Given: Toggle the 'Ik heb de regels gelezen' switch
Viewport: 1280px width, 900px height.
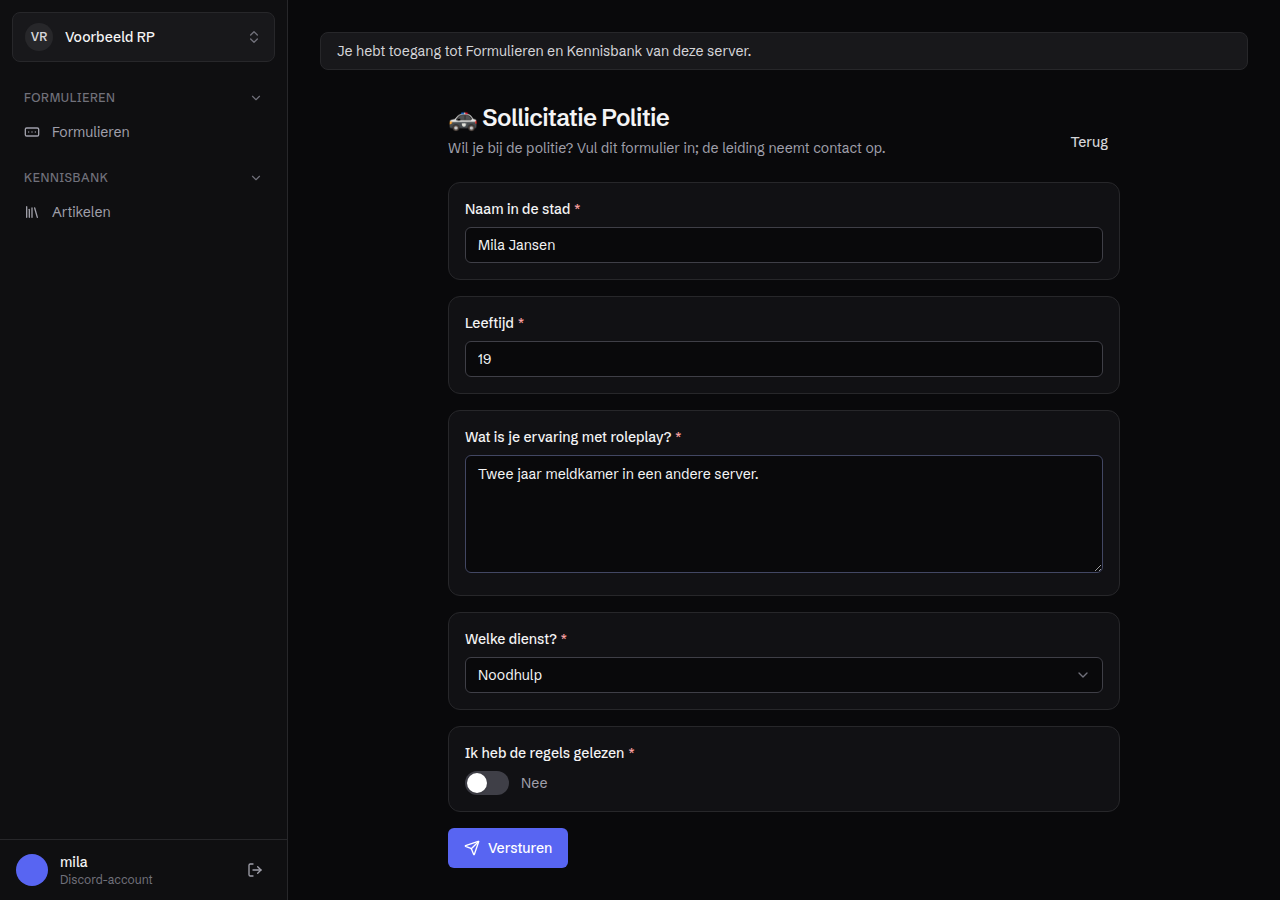Looking at the screenshot, I should 487,783.
